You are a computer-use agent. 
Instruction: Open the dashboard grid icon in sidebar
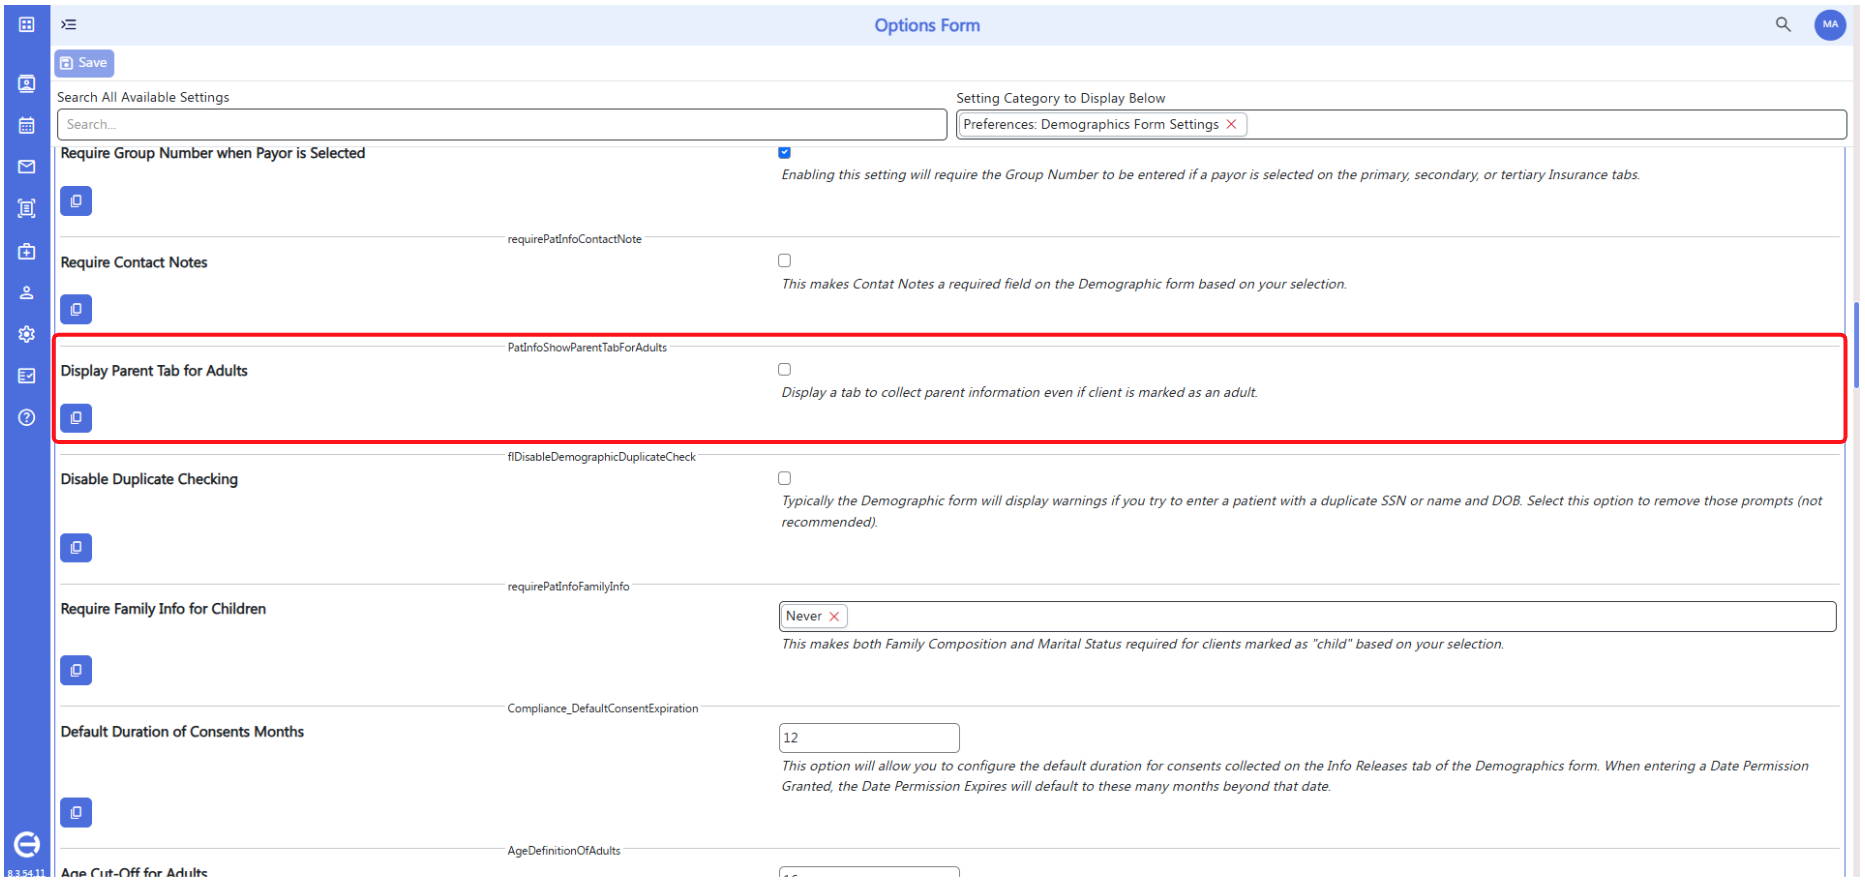(27, 24)
